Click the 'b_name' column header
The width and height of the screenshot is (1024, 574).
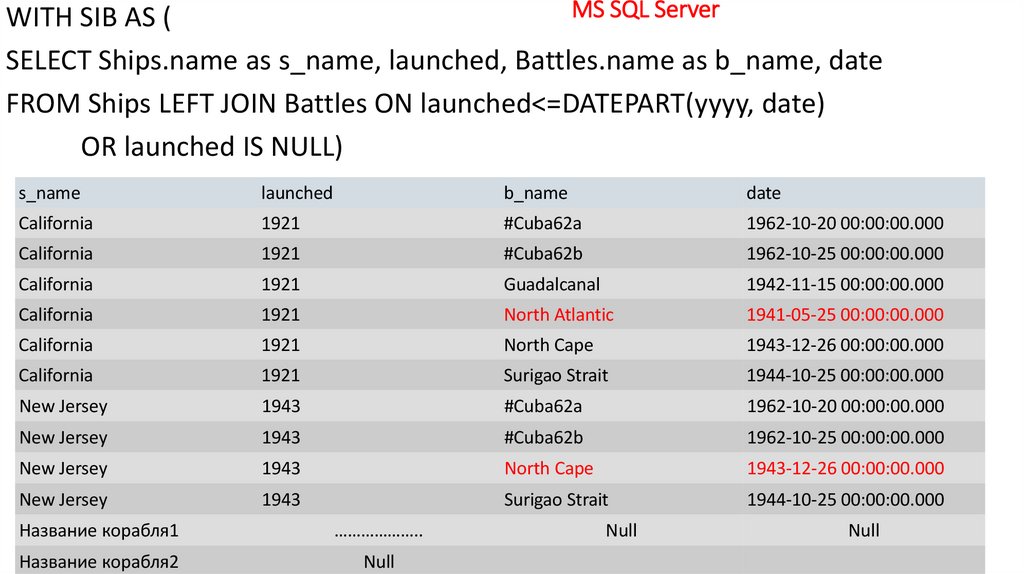535,193
